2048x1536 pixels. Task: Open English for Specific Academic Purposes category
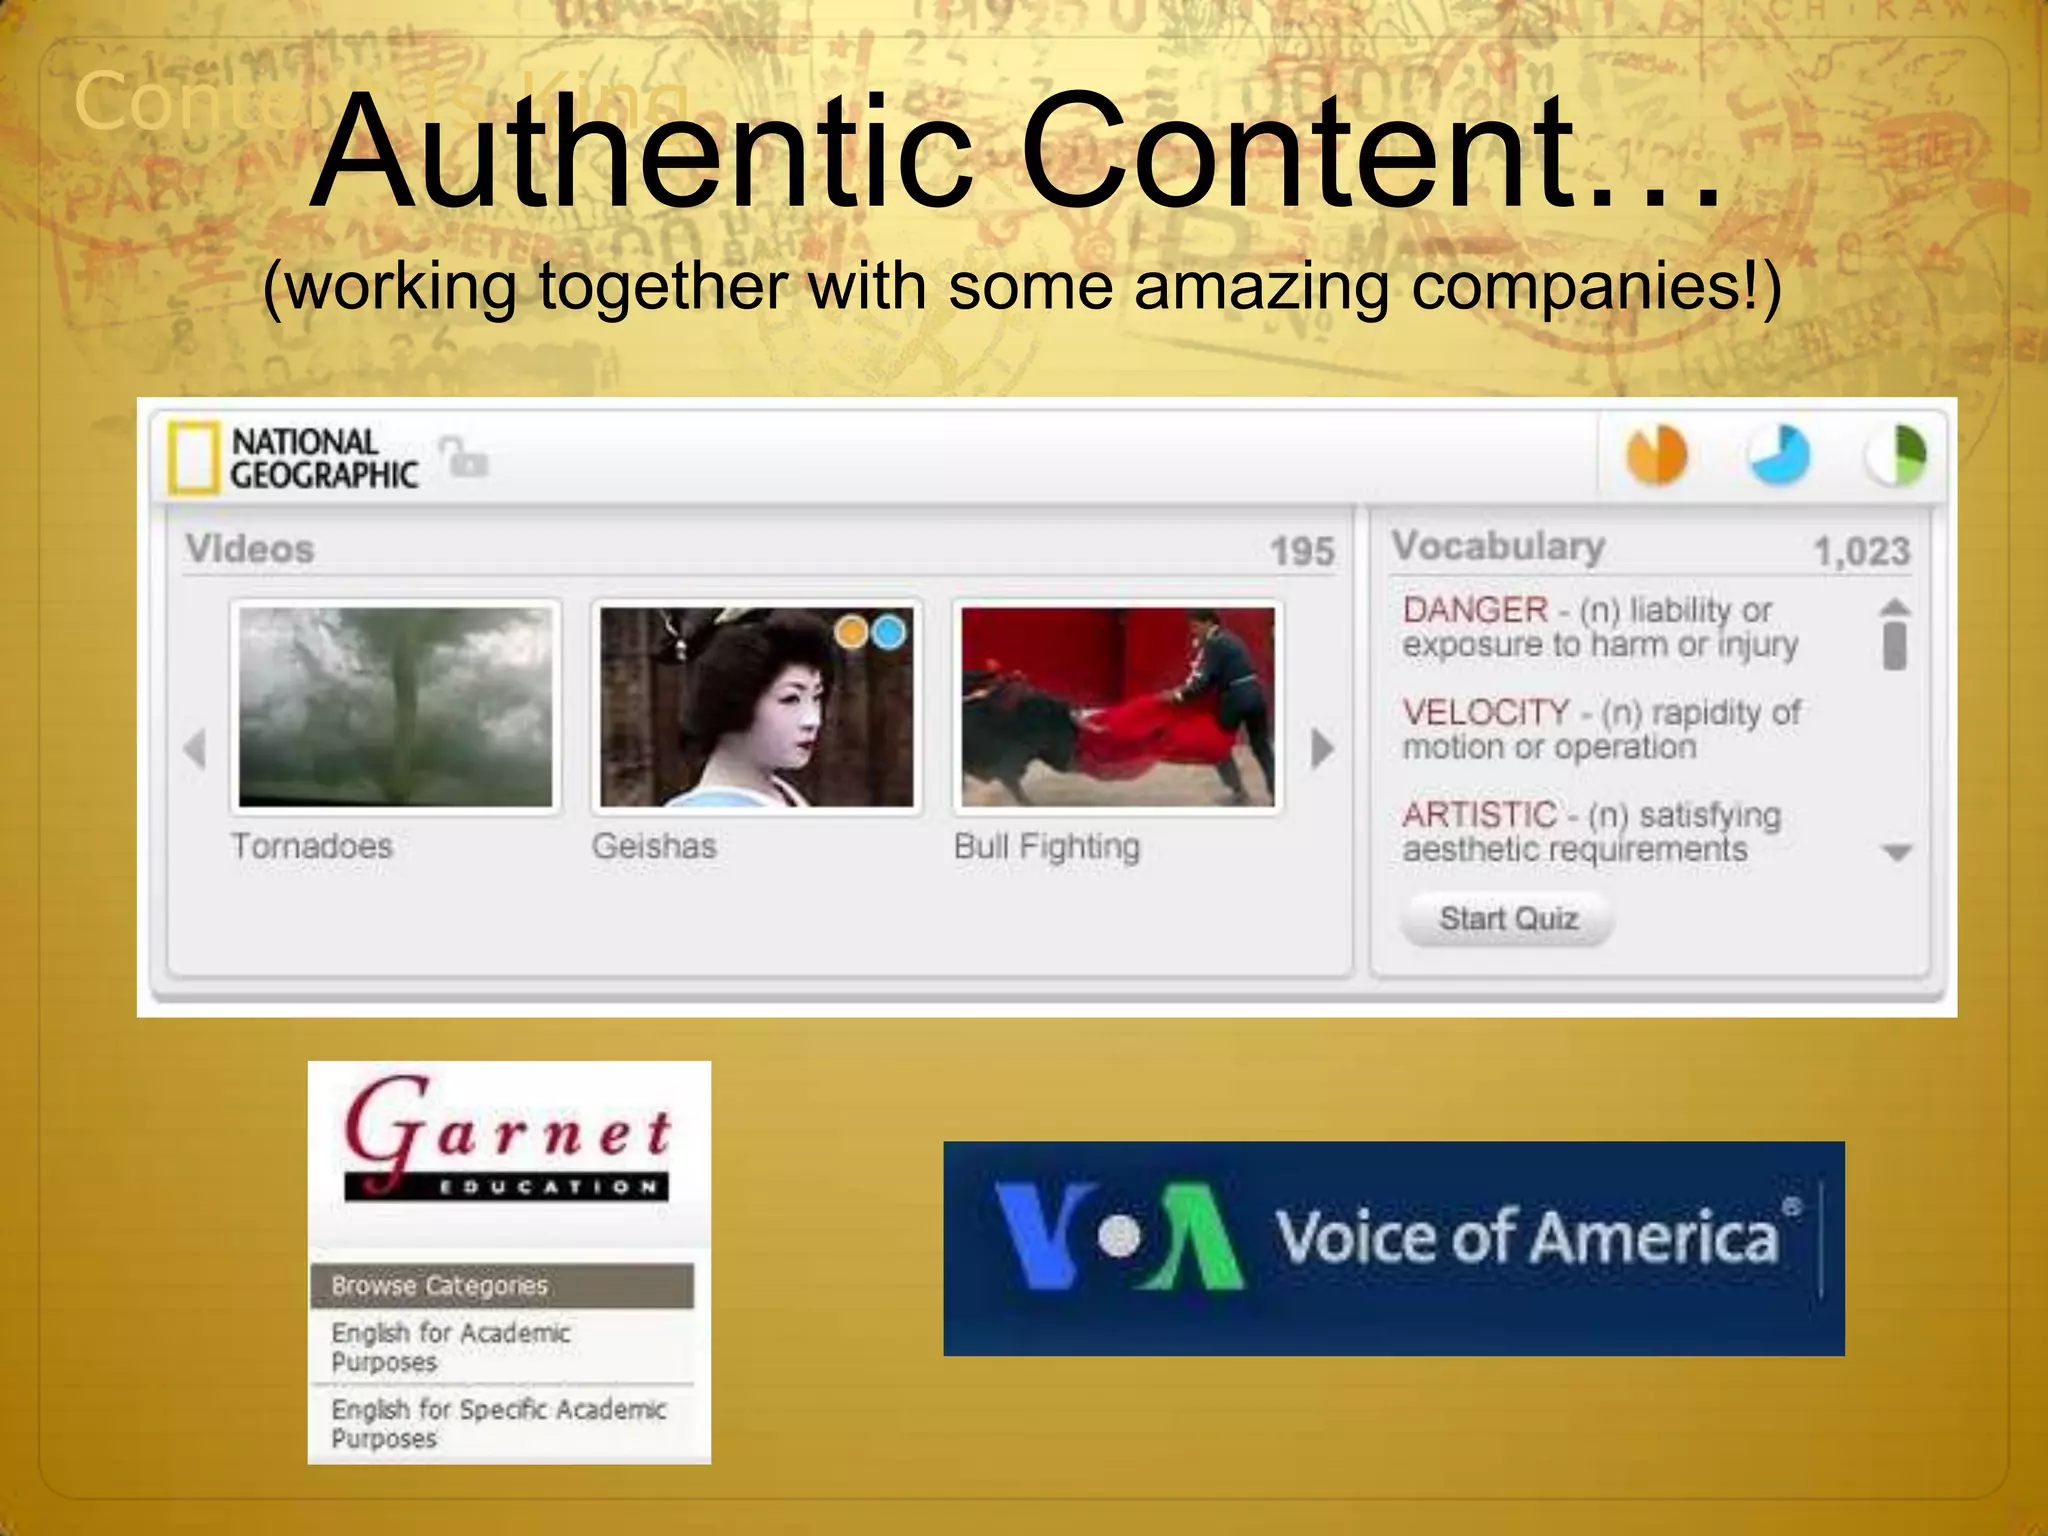coord(502,1424)
